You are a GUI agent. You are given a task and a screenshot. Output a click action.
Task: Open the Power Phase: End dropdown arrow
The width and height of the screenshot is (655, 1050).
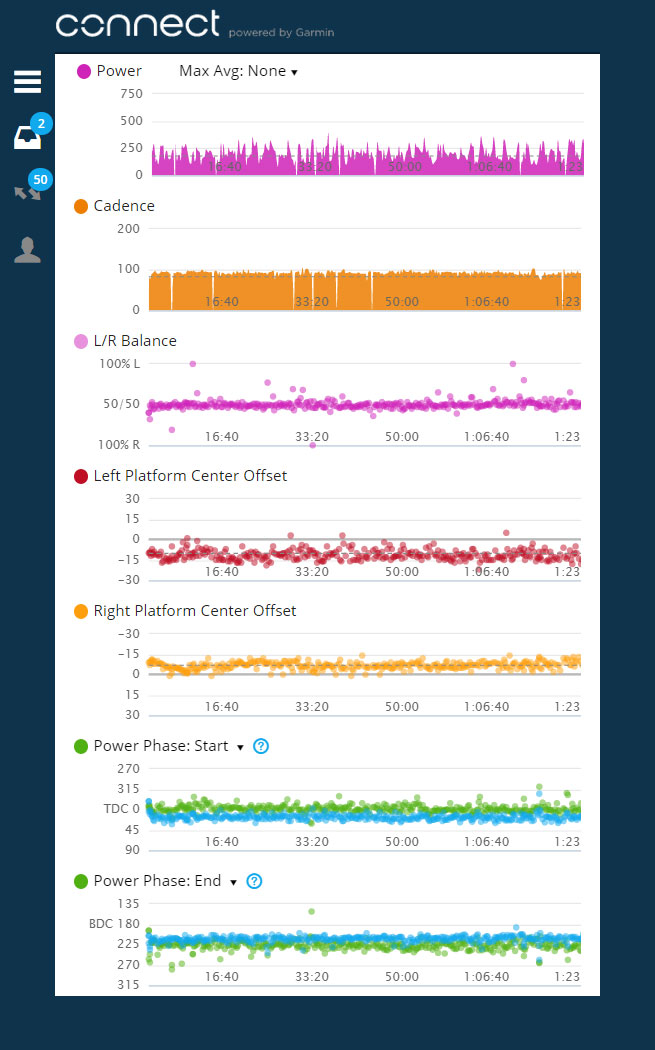click(x=233, y=882)
